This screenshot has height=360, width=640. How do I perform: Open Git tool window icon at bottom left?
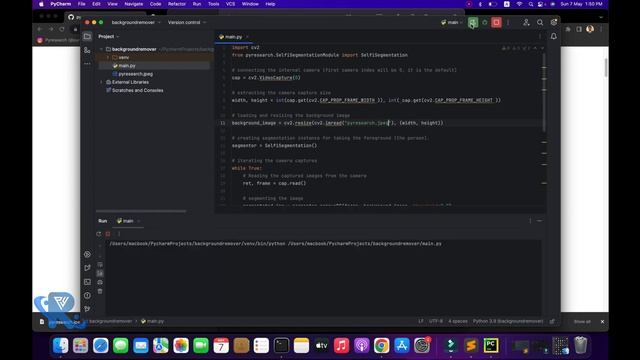point(87,309)
